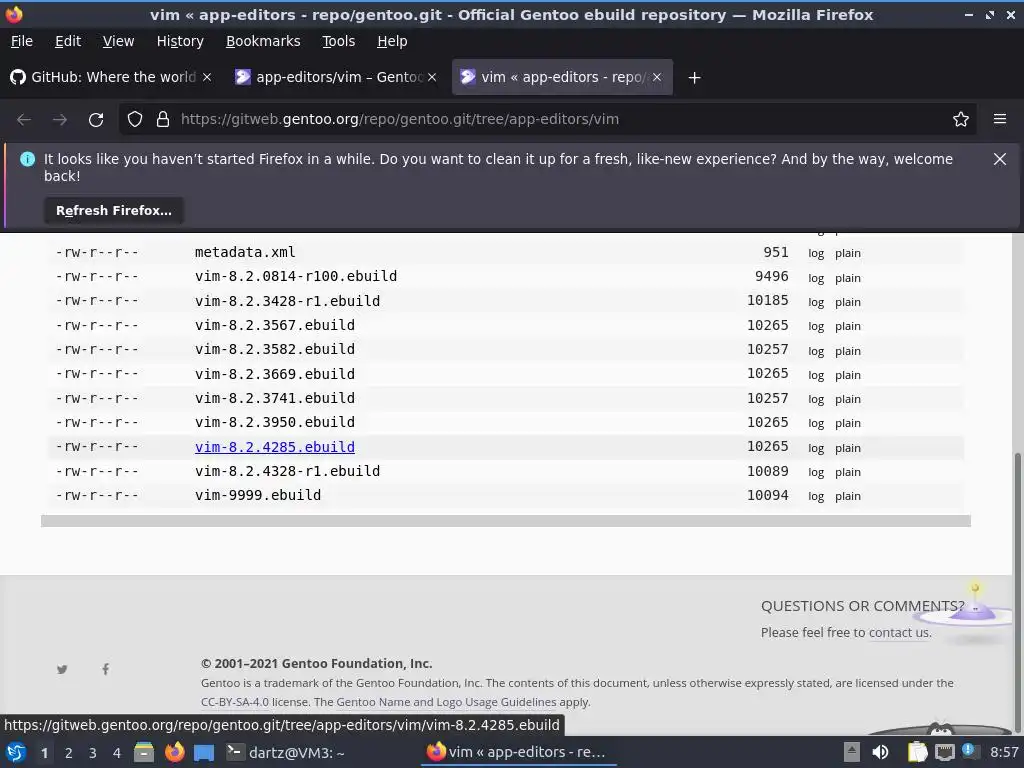View log for vim-8.2.3567.ebuild
1024x768 pixels.
tap(816, 327)
